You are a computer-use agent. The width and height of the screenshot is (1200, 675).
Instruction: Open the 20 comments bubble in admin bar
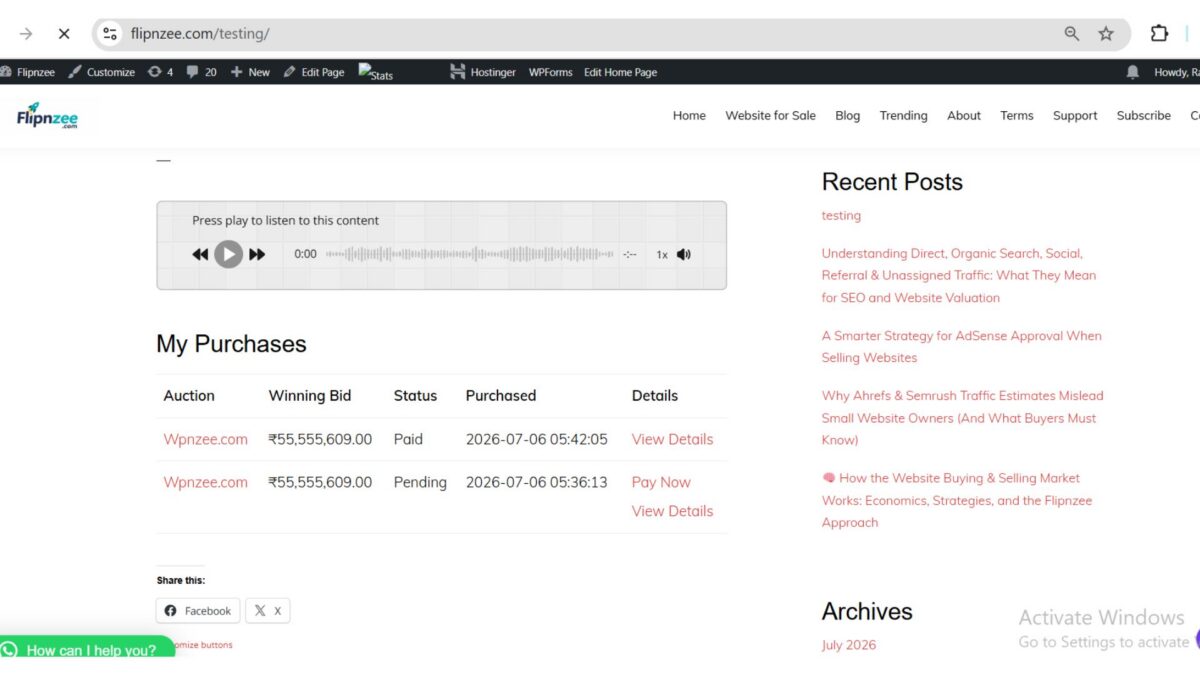[x=202, y=72]
